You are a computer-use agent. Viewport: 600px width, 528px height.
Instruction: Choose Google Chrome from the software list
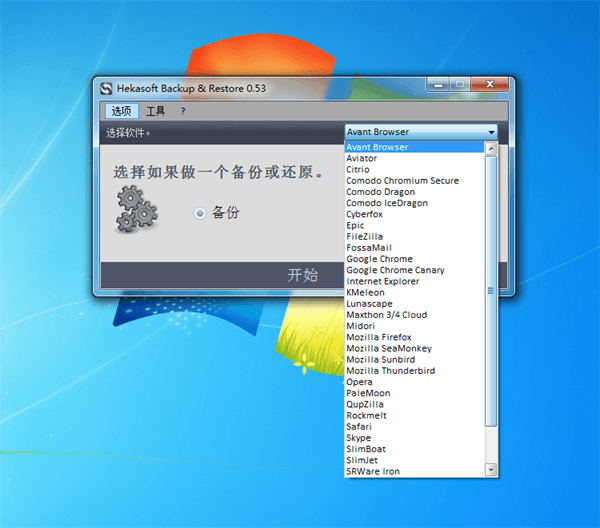pos(379,259)
